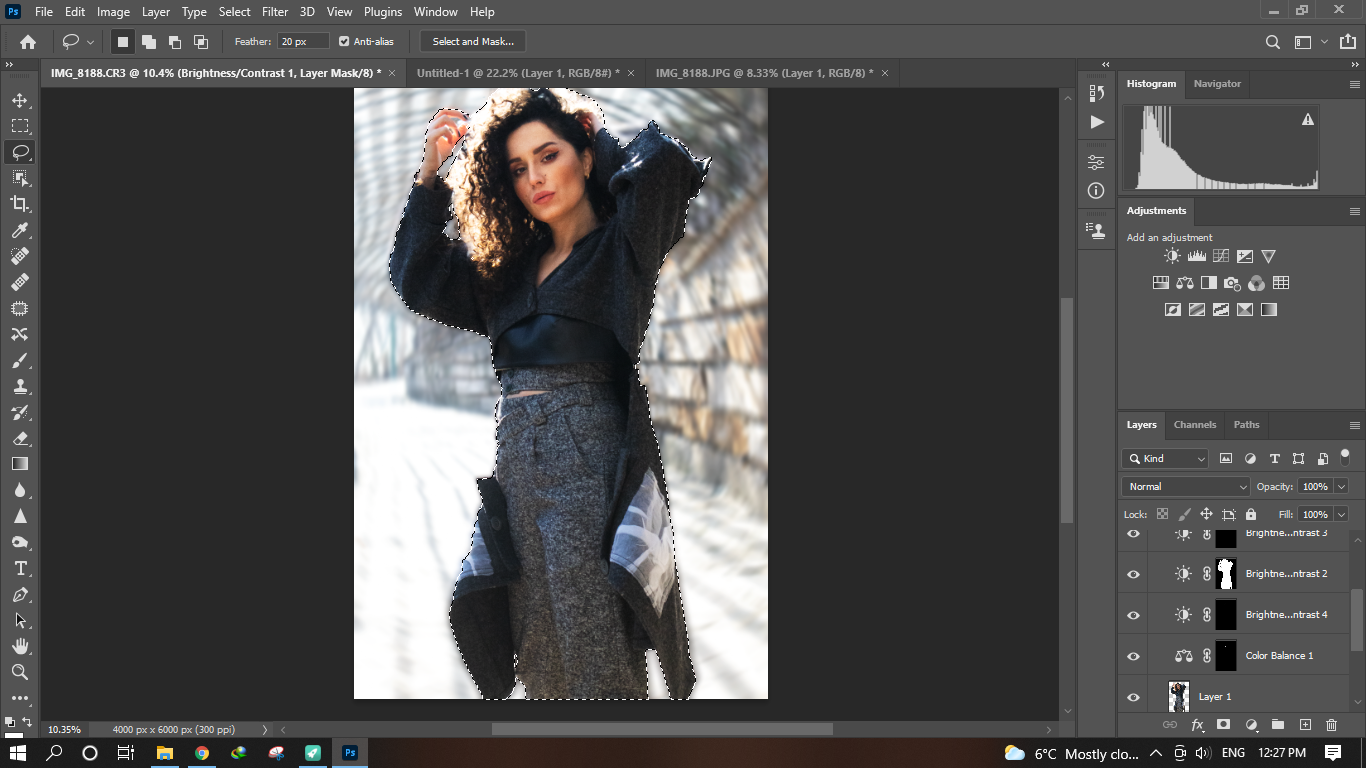Select the Brush tool
The width and height of the screenshot is (1366, 768).
coord(19,360)
